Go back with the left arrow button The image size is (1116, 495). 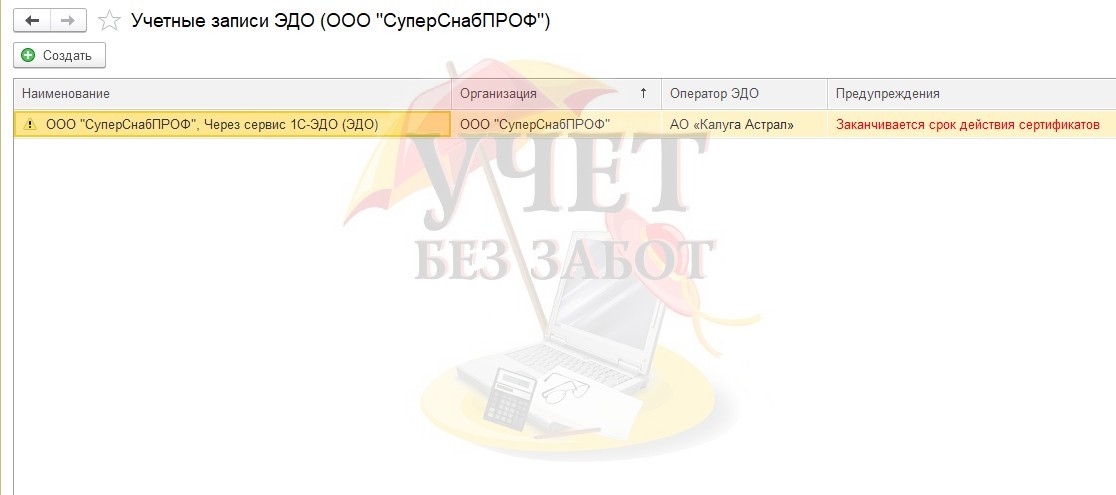pyautogui.click(x=32, y=21)
